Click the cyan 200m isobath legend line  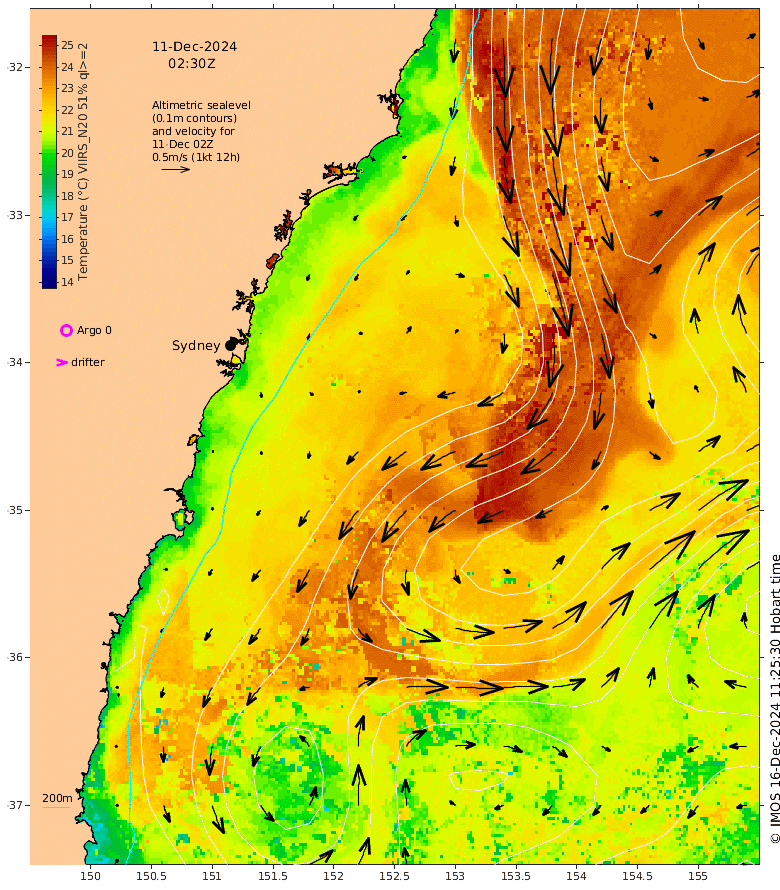[x=56, y=807]
